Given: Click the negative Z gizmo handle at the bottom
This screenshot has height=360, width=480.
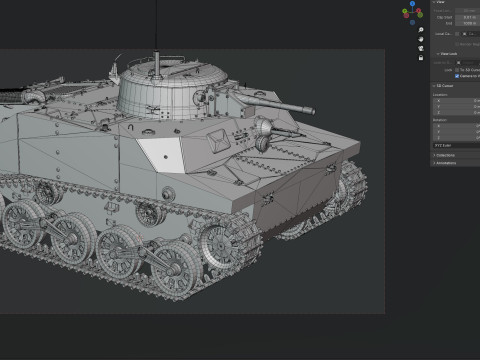Looking at the screenshot, I should pos(412,22).
